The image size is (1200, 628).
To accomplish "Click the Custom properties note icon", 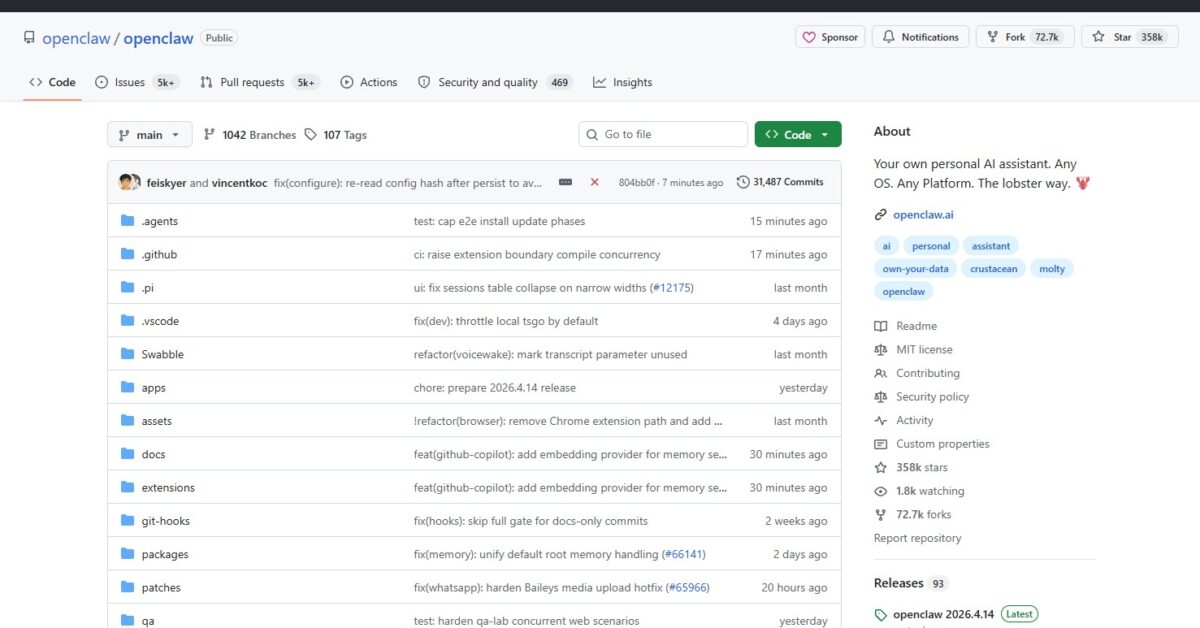I will pos(880,444).
